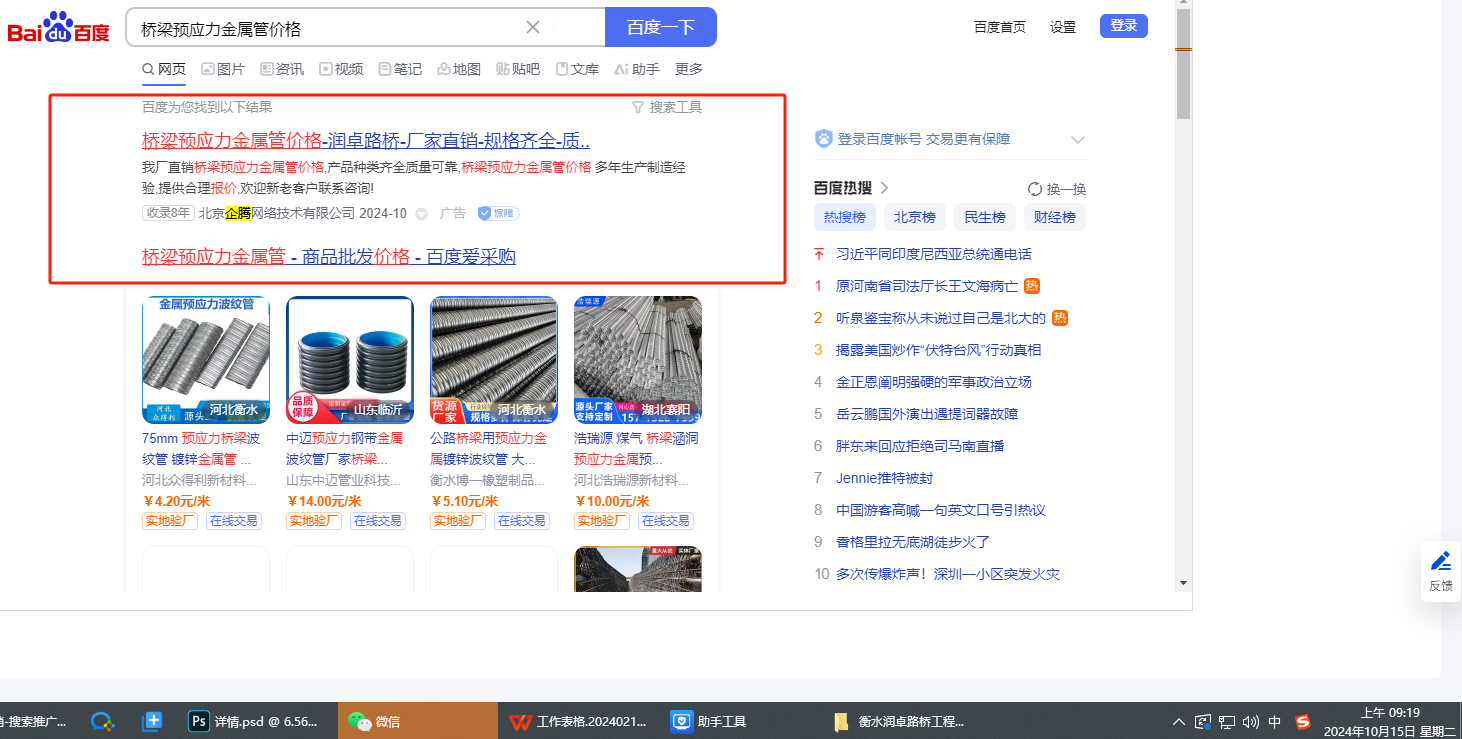
Task: Click the 保障 shield badge
Action: 498,213
